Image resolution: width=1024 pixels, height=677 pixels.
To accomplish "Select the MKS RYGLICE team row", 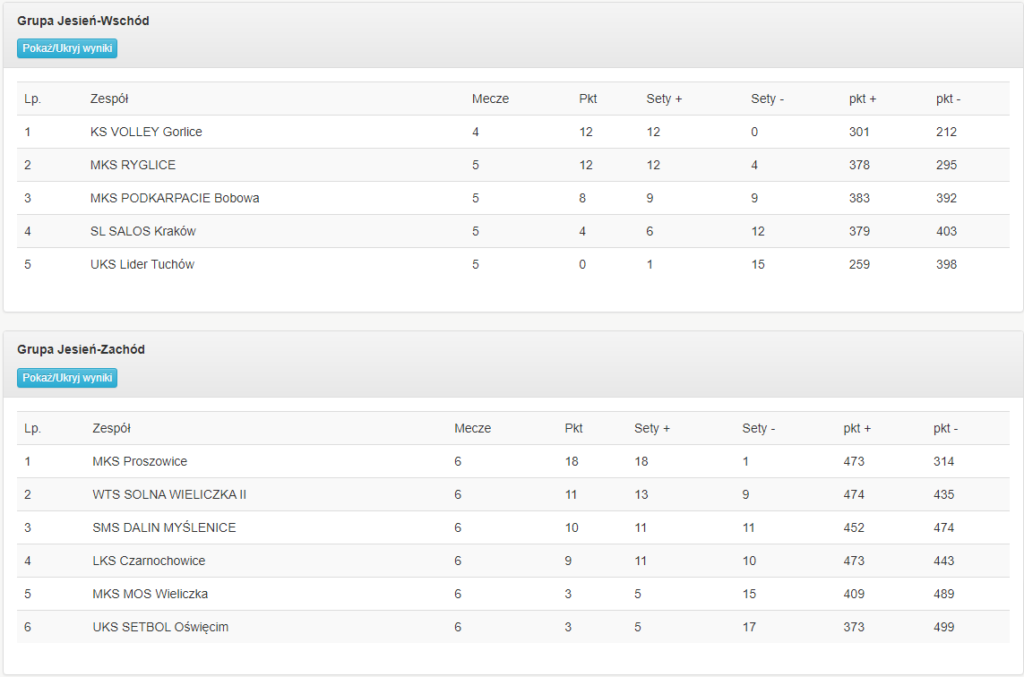I will point(513,165).
